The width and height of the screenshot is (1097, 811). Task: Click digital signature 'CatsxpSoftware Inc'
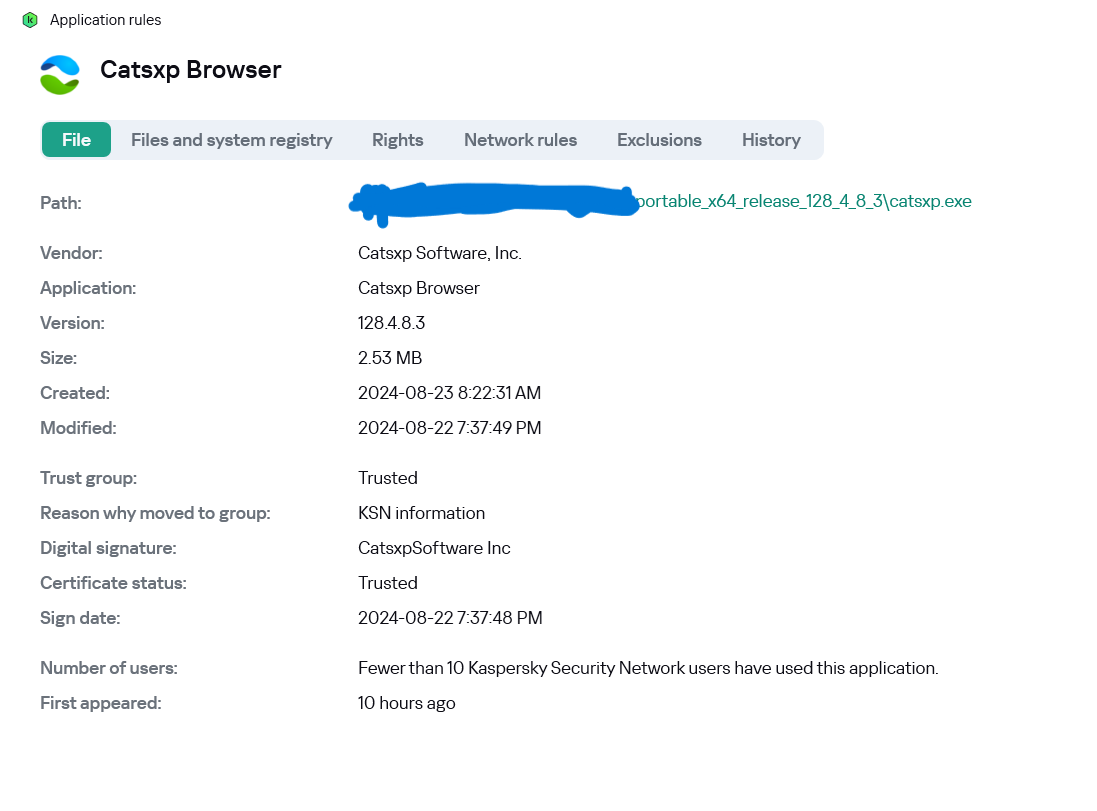(x=434, y=548)
